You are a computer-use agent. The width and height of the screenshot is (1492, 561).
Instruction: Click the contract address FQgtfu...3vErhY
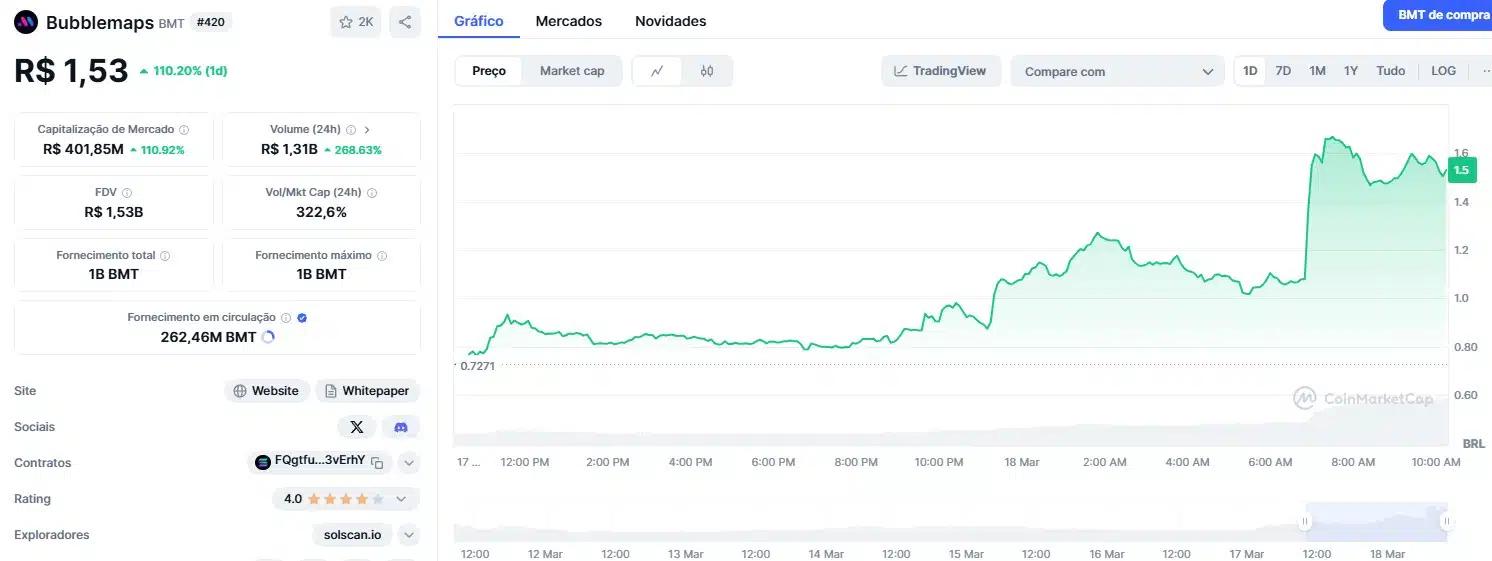[320, 461]
